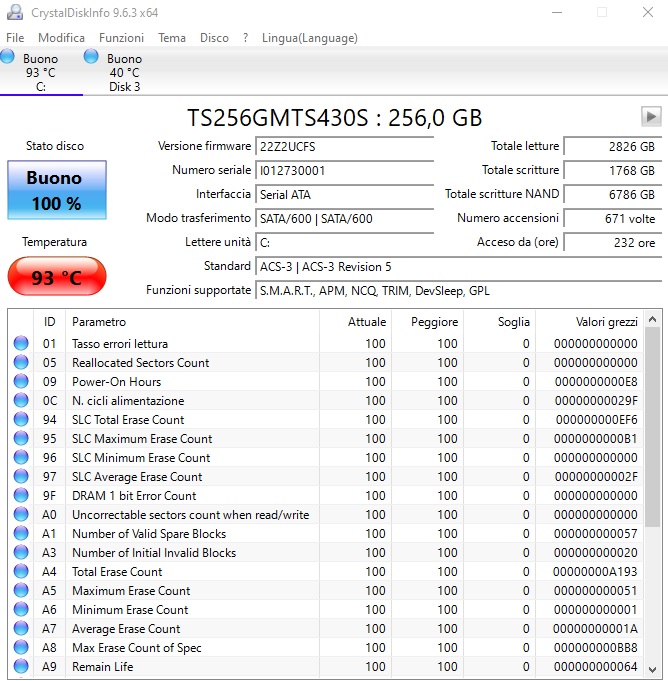Screen dimensions: 668x681
Task: Click the Soglia column header
Action: click(x=499, y=322)
